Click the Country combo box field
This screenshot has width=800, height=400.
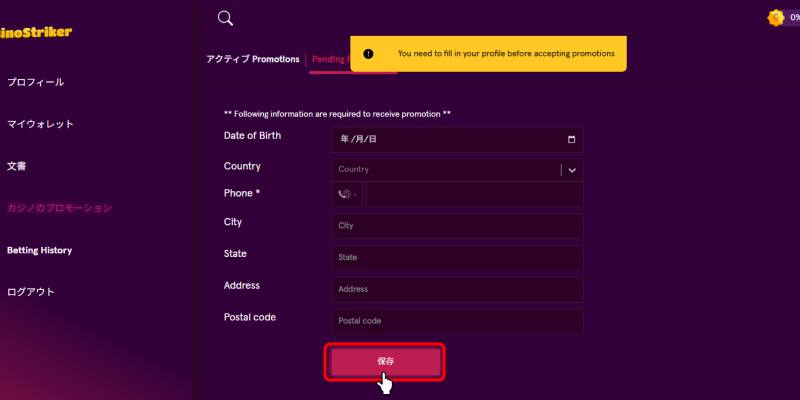pyautogui.click(x=458, y=170)
